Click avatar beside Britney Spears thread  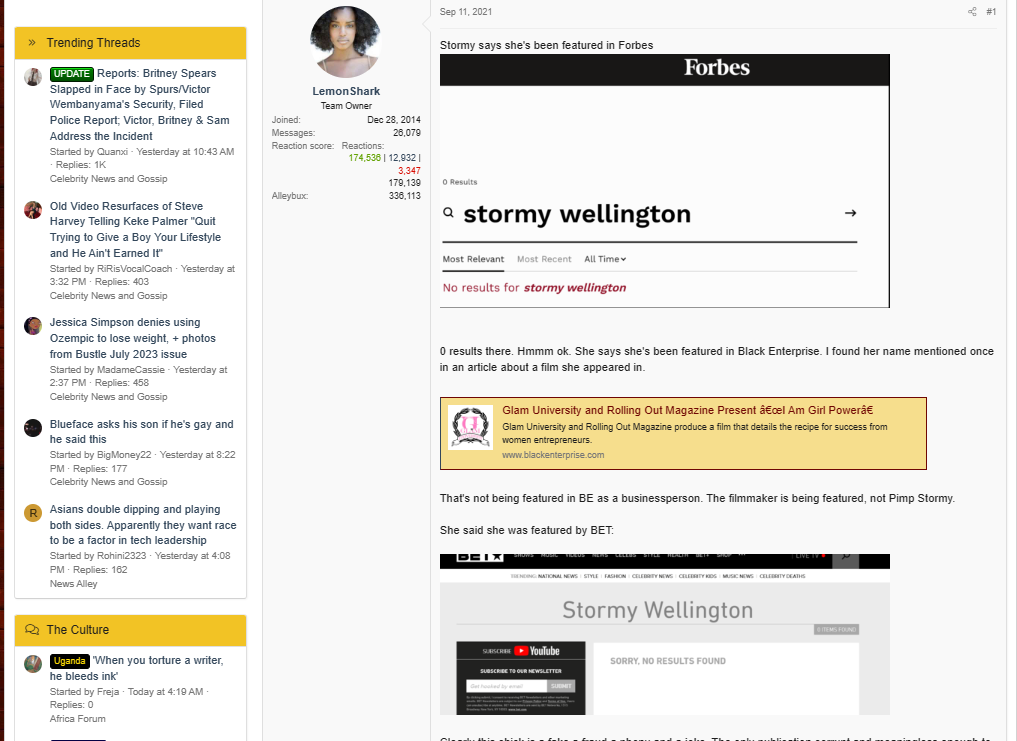click(33, 77)
